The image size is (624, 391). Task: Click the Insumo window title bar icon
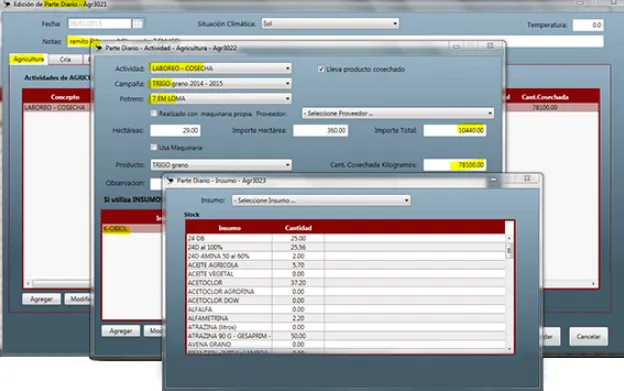point(170,181)
